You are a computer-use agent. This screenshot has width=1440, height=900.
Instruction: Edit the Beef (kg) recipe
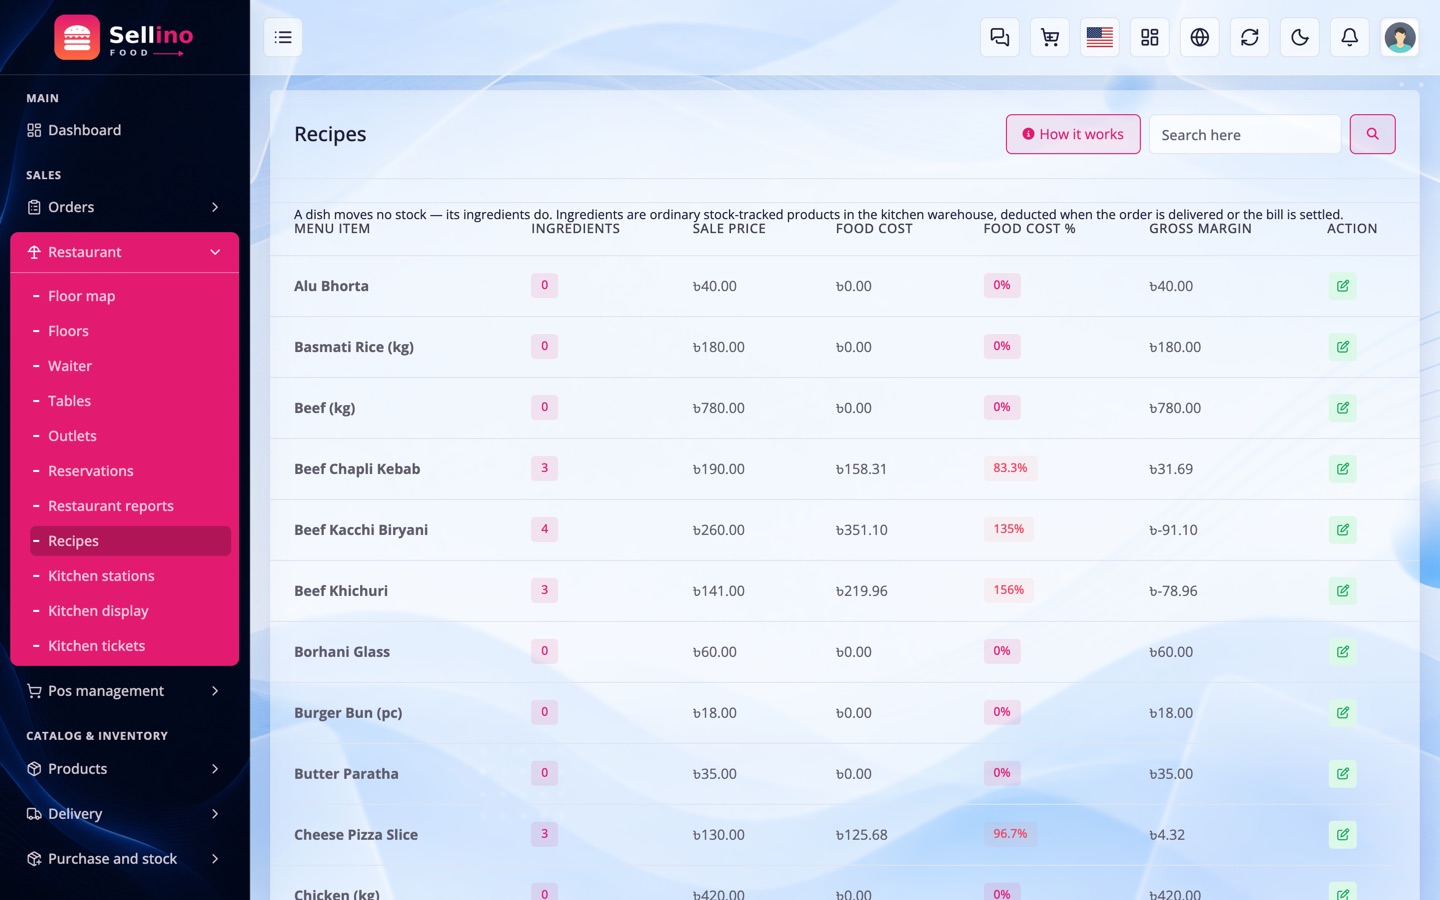(1343, 408)
